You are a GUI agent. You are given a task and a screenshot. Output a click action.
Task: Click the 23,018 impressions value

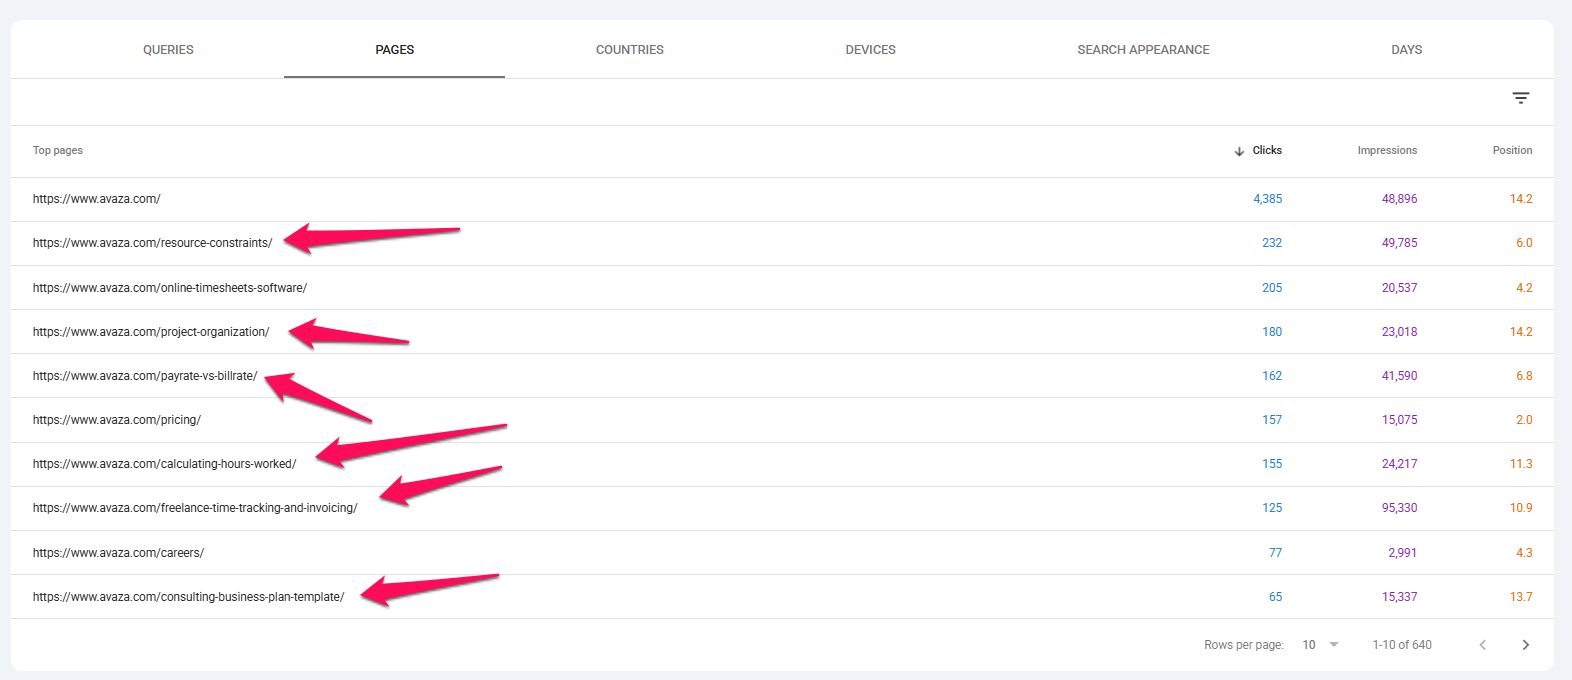click(x=1399, y=331)
